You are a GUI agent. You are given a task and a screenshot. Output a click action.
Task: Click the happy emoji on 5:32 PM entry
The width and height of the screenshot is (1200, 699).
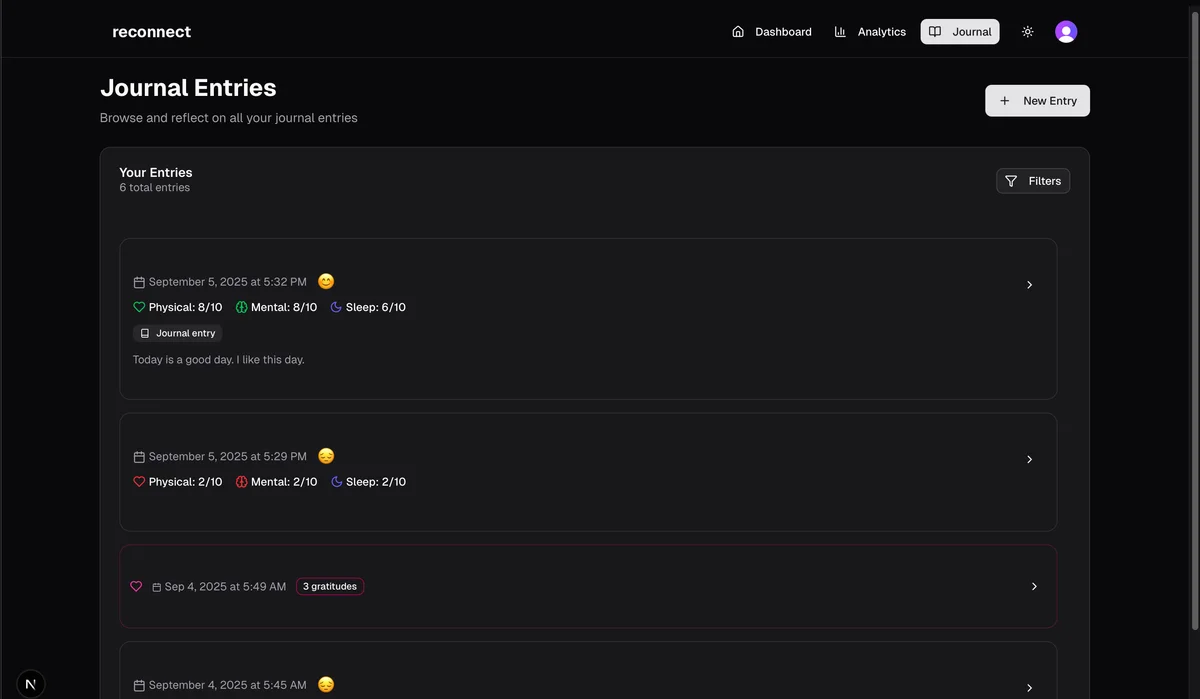326,282
